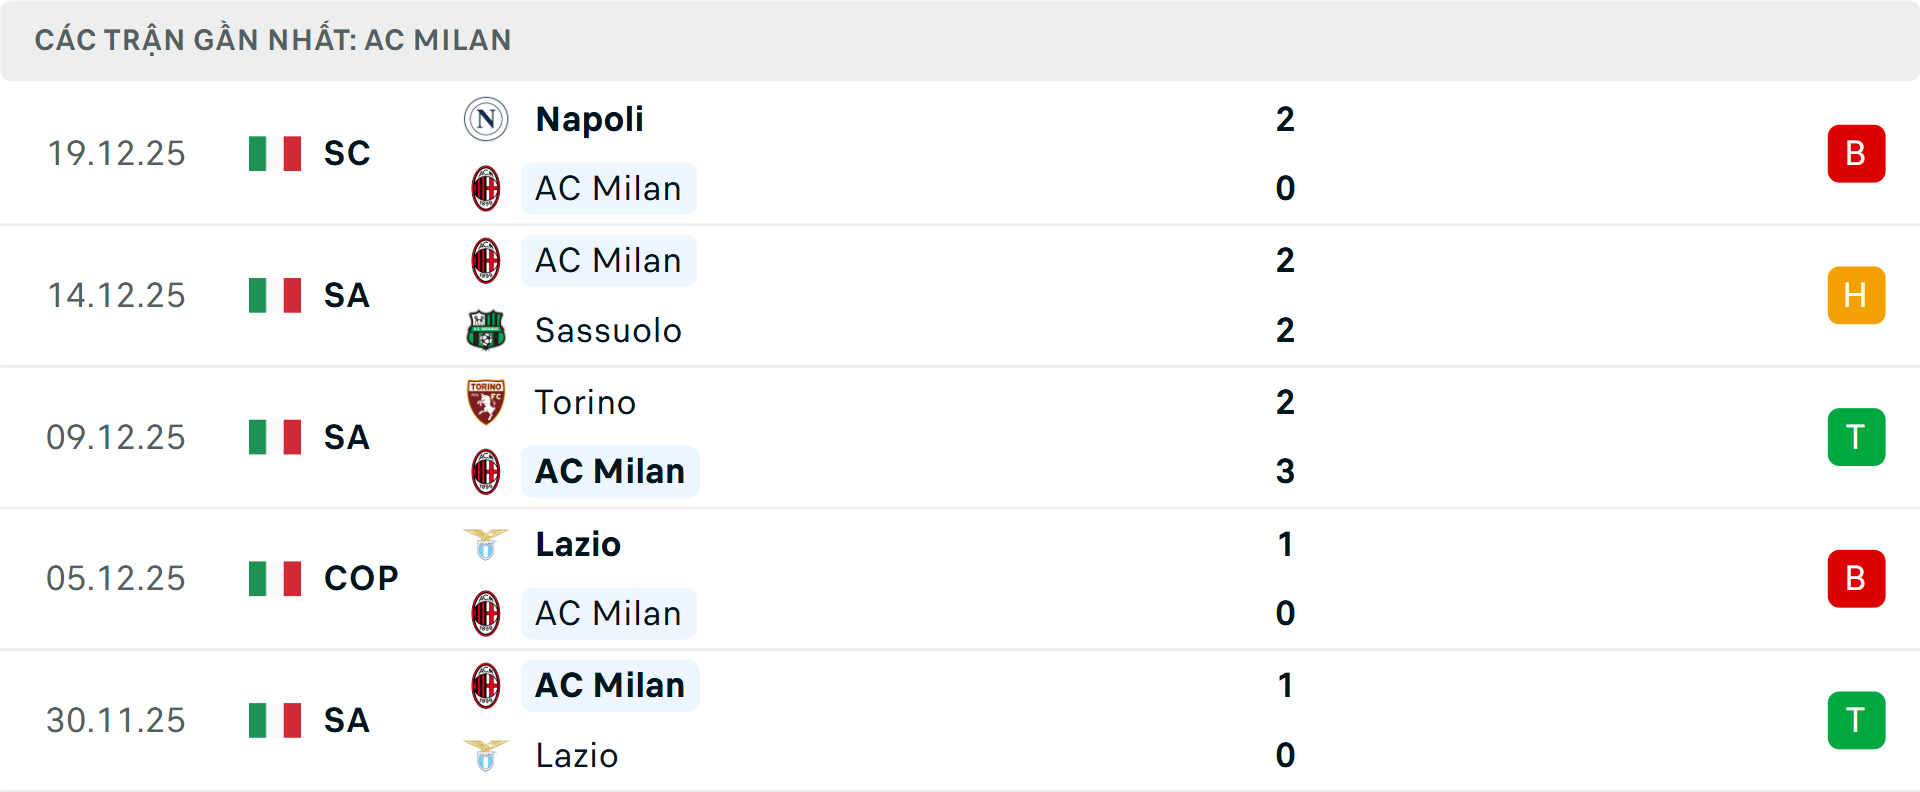Select the AC Milan crest beside Torino match
Image resolution: width=1920 pixels, height=792 pixels.
pyautogui.click(x=486, y=471)
